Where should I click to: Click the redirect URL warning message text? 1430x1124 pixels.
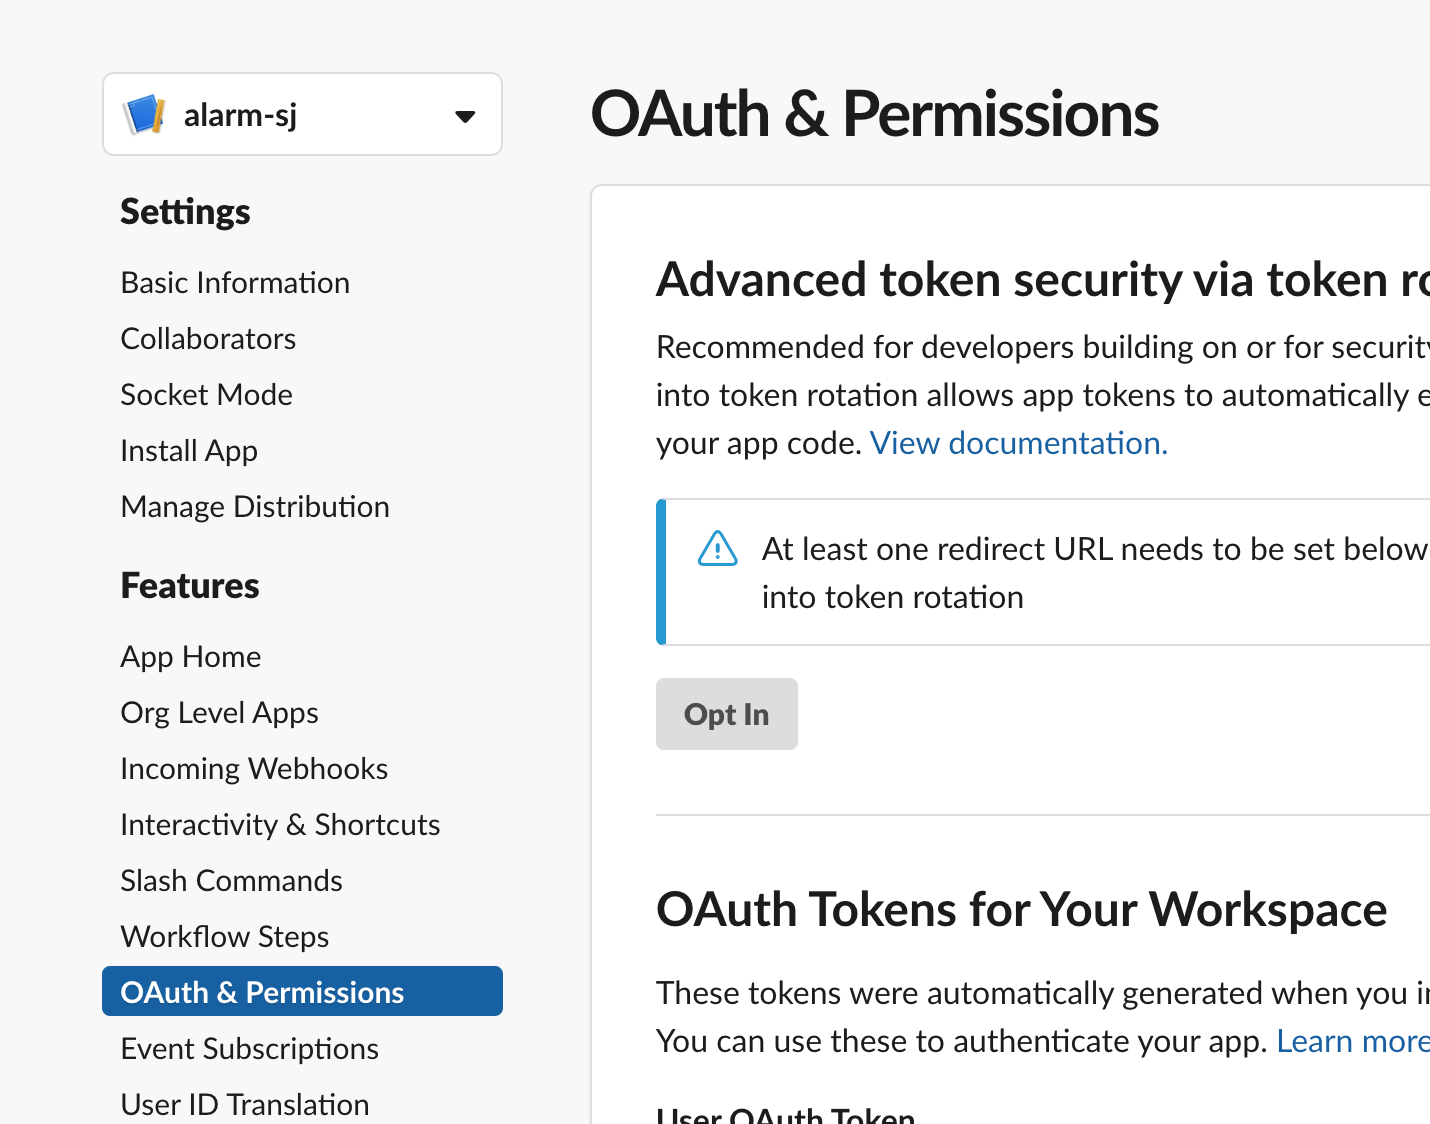(x=1095, y=573)
